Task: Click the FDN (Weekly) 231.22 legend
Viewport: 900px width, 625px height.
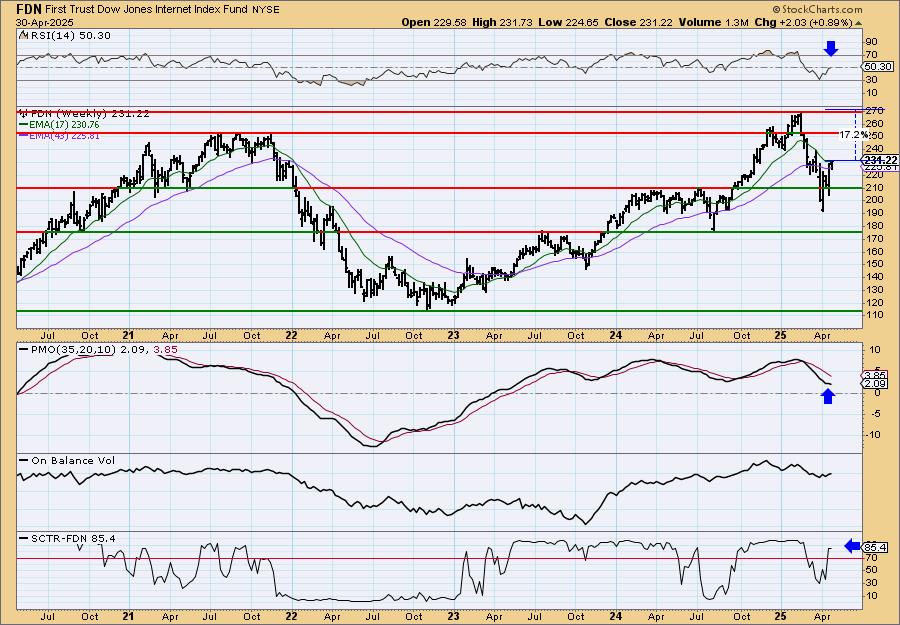Action: point(84,114)
